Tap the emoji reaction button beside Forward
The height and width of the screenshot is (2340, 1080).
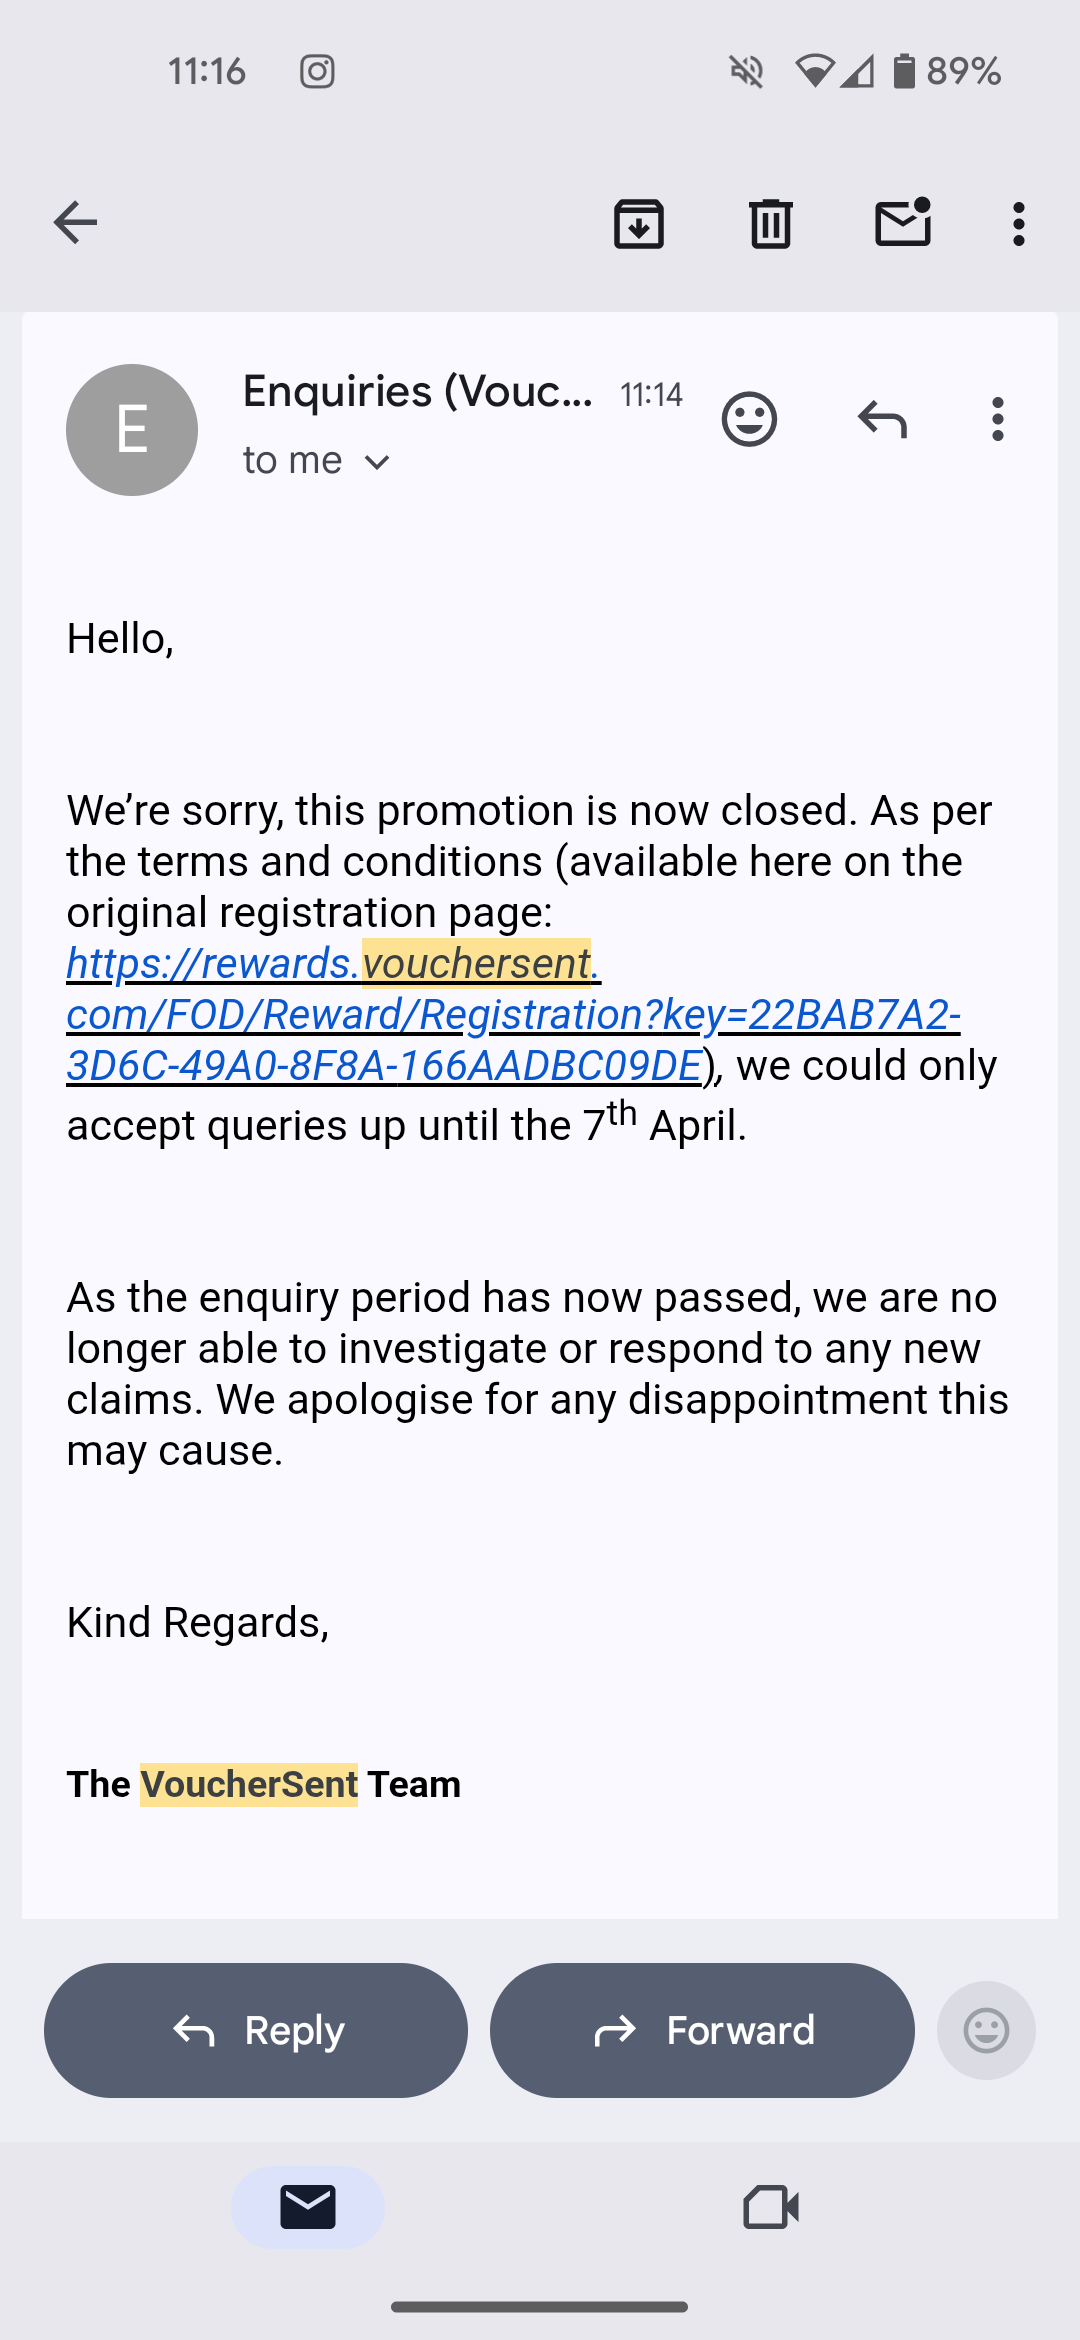coord(986,2030)
